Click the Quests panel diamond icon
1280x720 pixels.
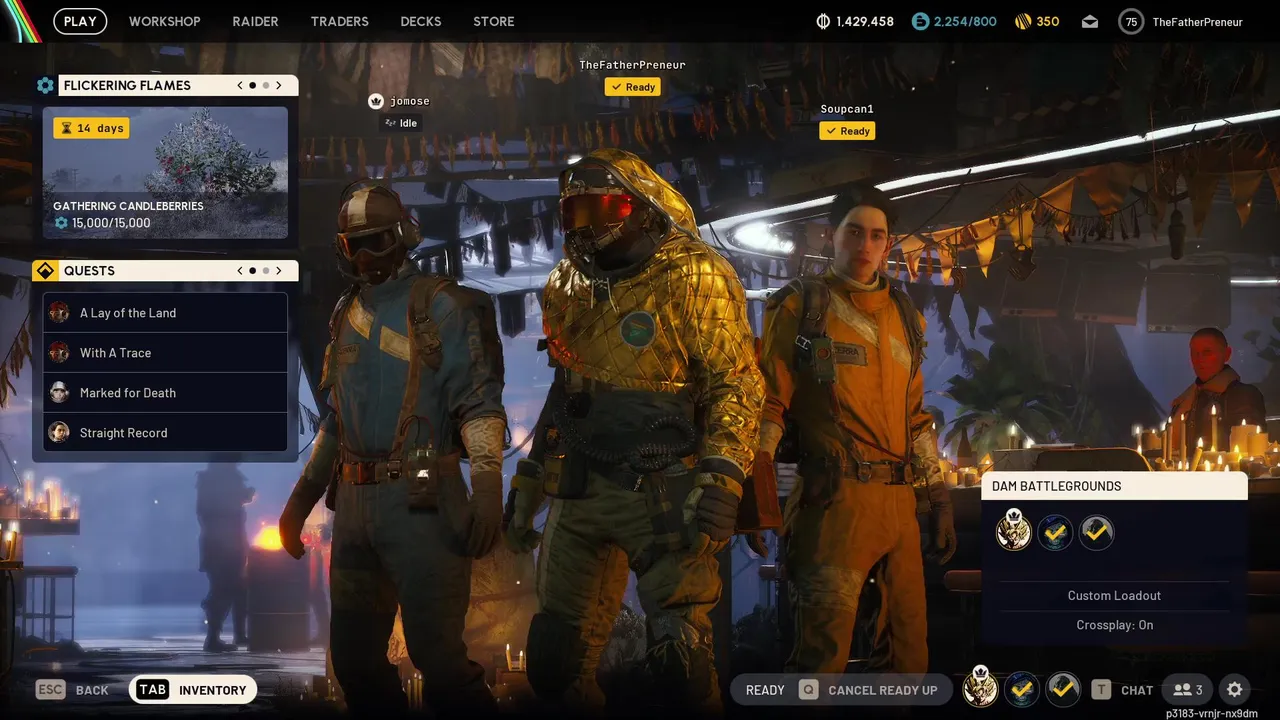(45, 271)
